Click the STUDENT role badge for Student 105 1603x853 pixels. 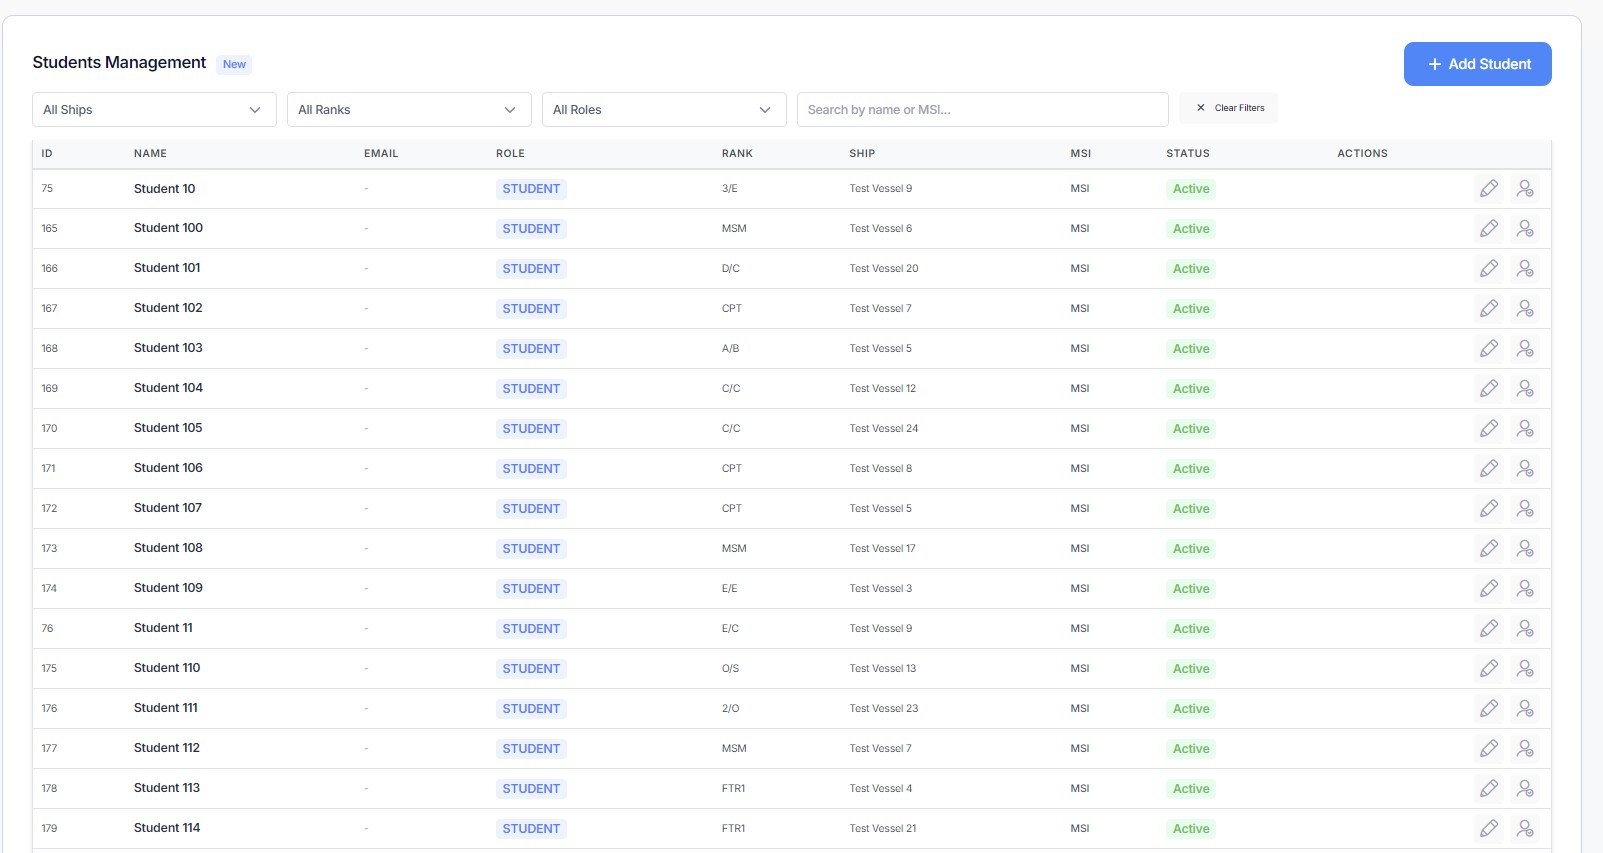[531, 429]
